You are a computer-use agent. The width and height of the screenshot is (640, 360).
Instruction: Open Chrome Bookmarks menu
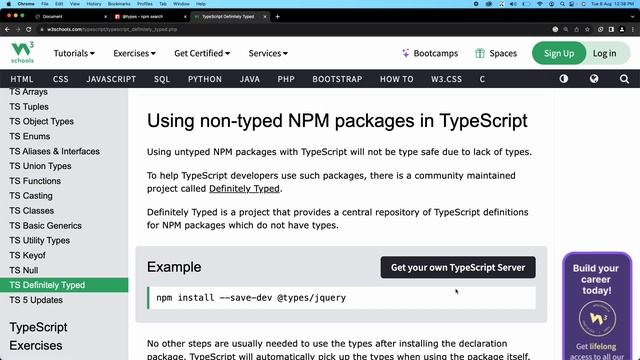coord(119,4)
